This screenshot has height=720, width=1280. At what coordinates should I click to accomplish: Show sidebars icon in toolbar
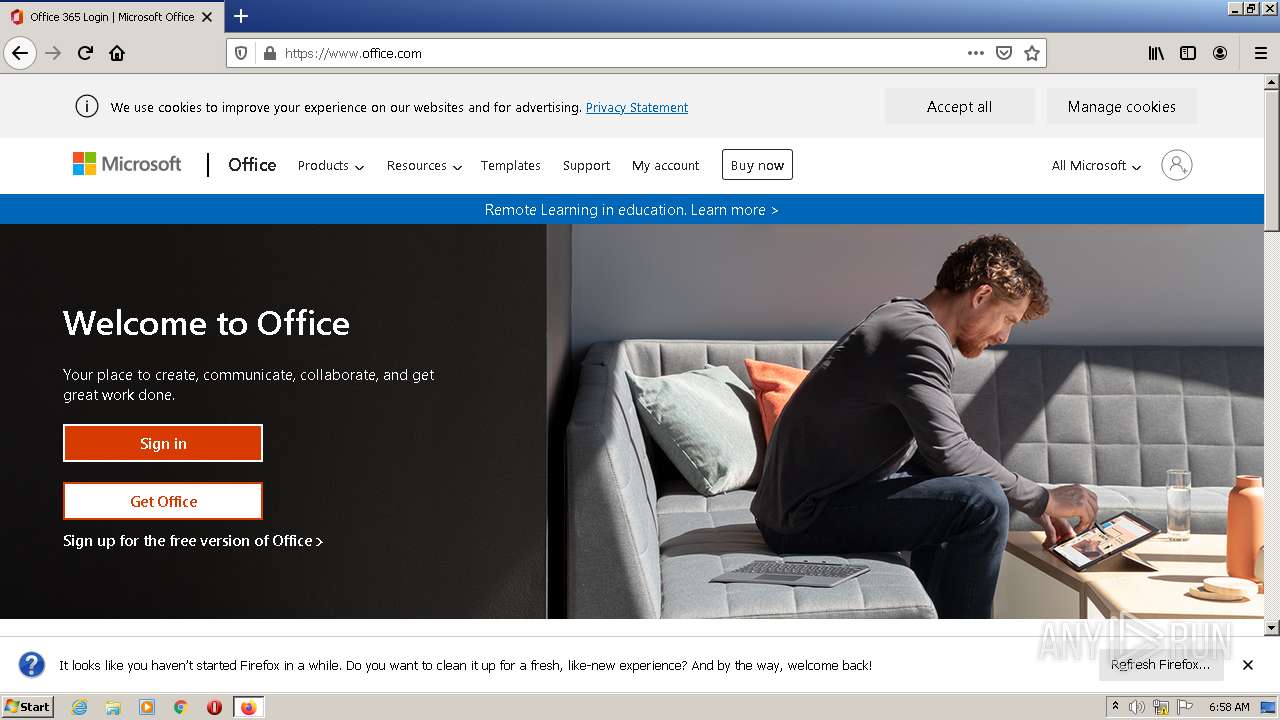tap(1188, 53)
